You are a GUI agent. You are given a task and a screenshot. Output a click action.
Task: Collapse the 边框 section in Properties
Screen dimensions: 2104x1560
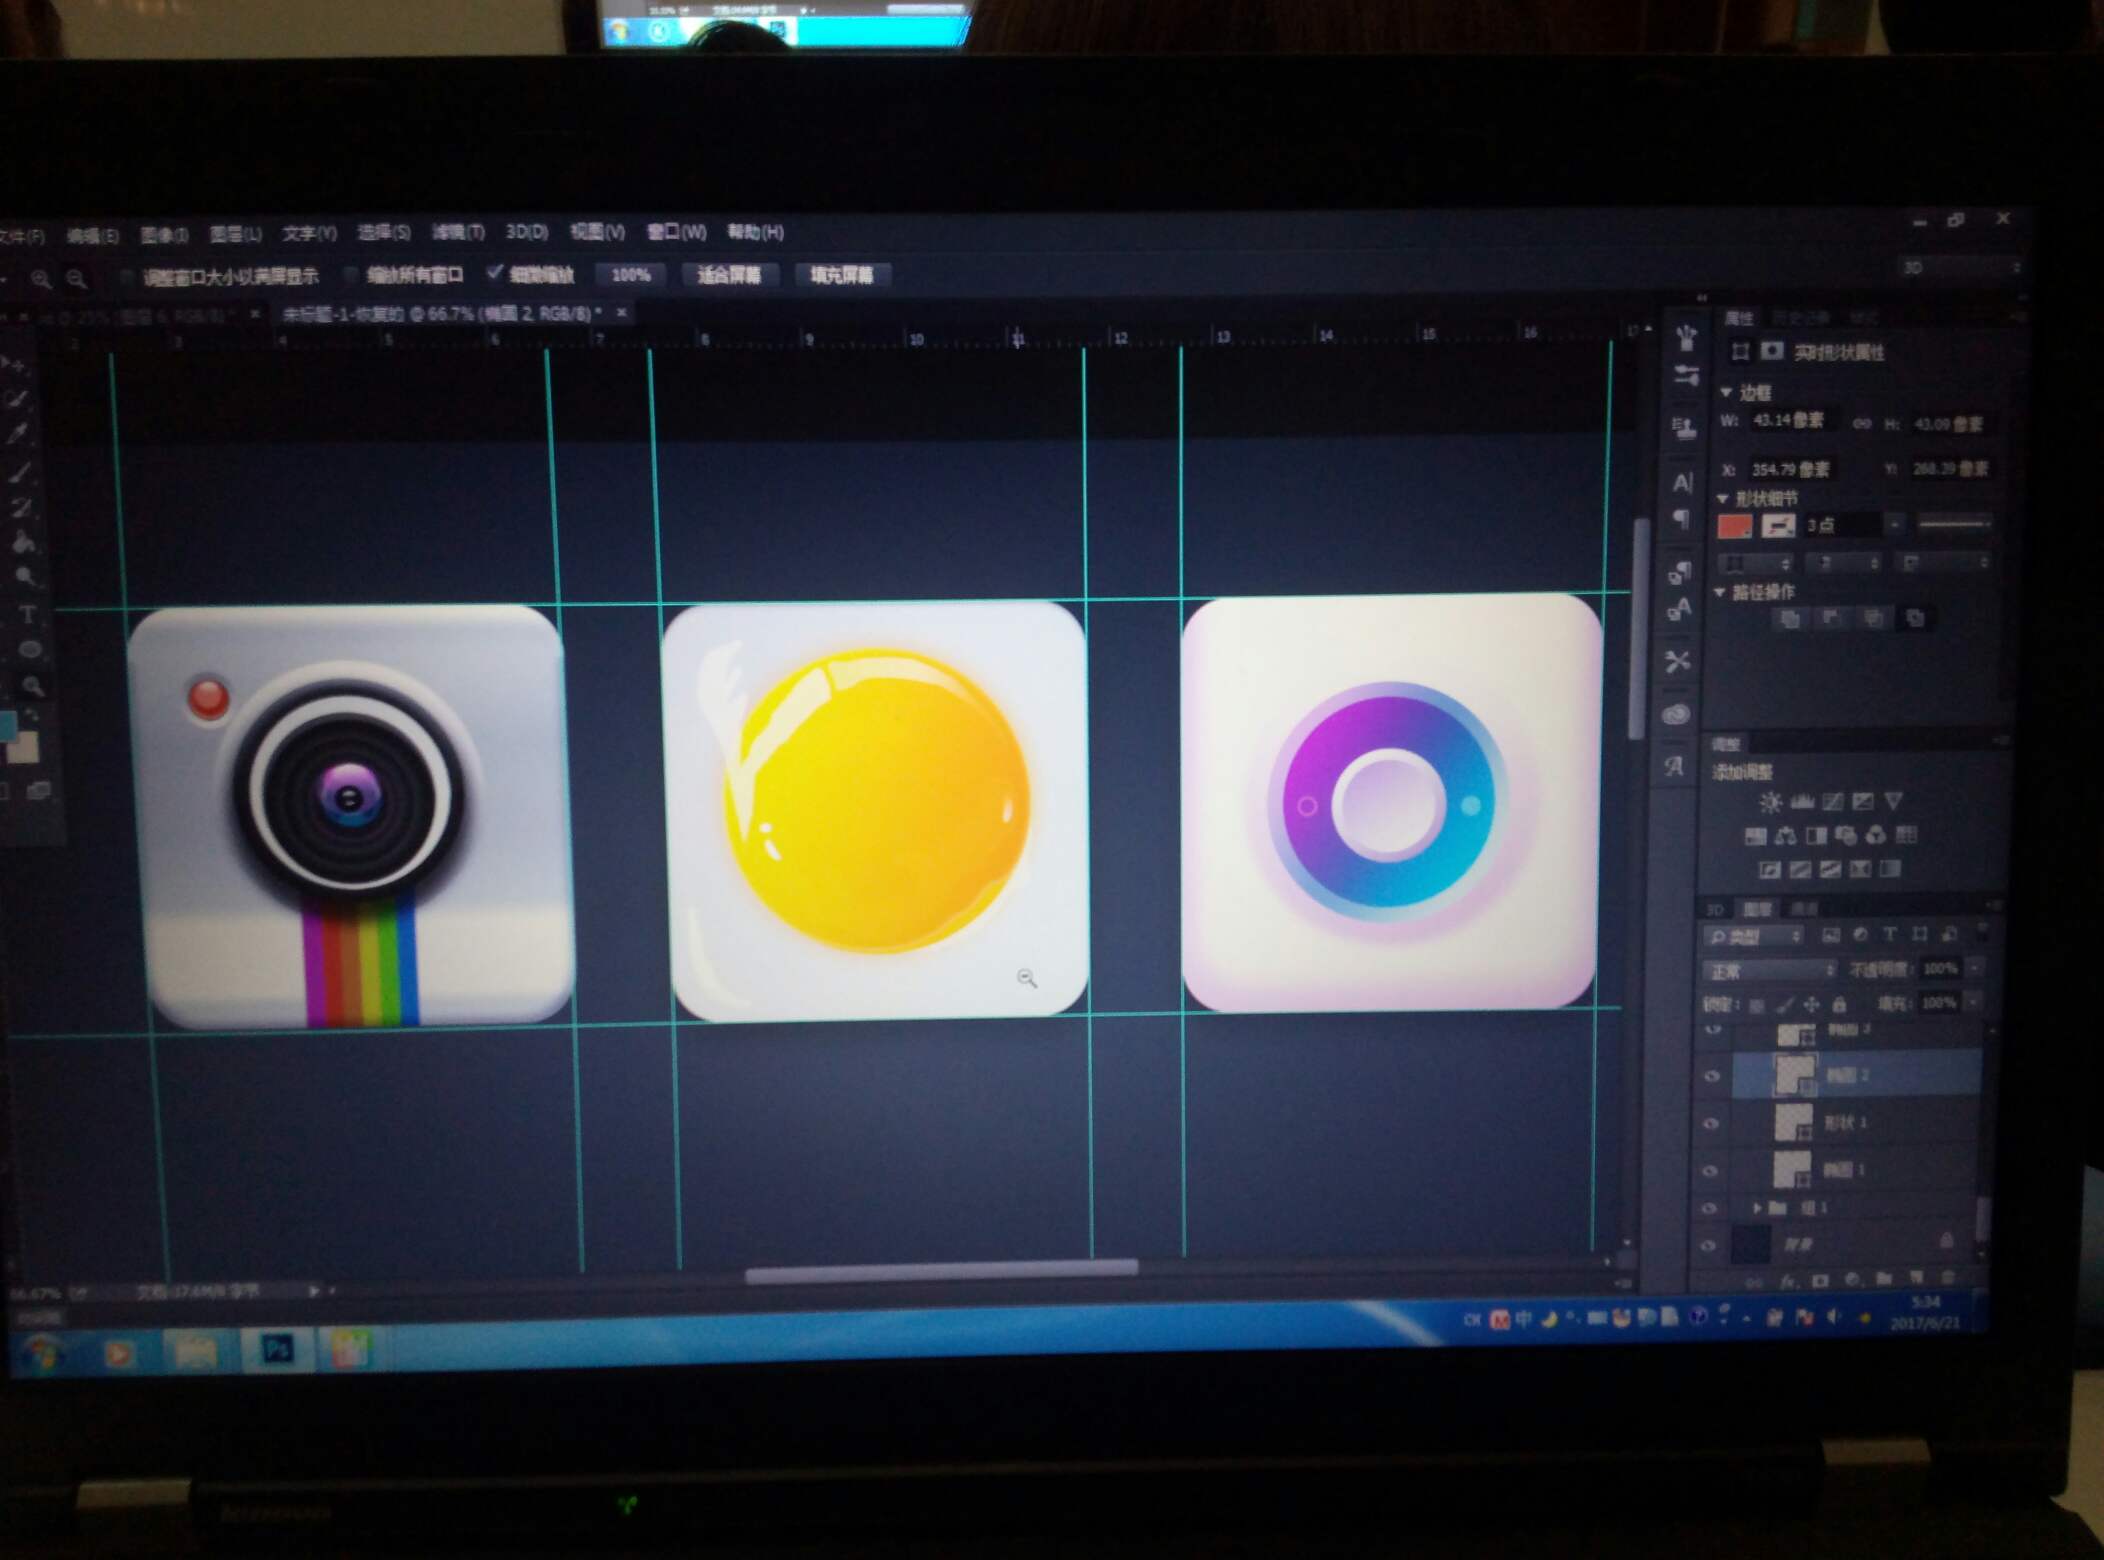1726,392
